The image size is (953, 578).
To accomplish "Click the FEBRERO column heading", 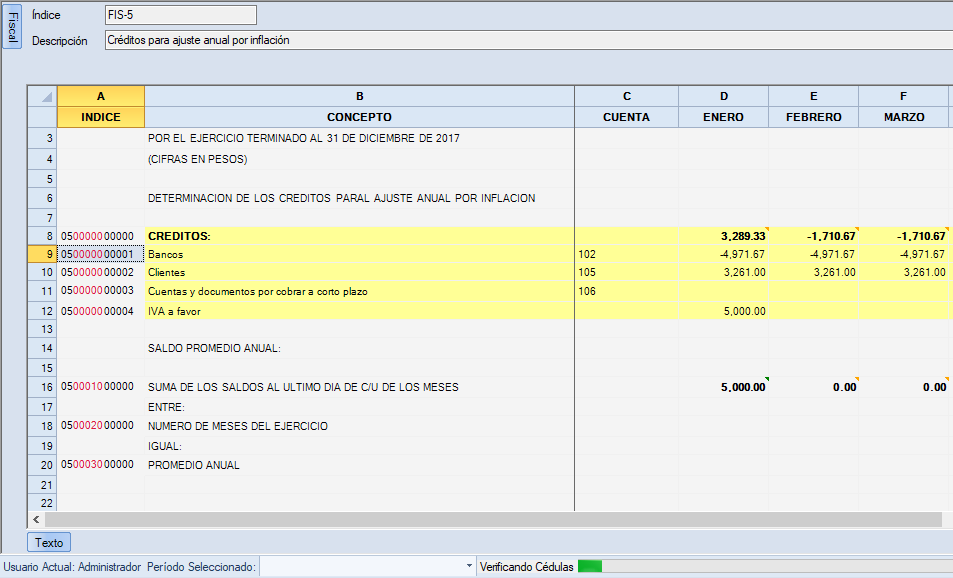I will pos(813,117).
